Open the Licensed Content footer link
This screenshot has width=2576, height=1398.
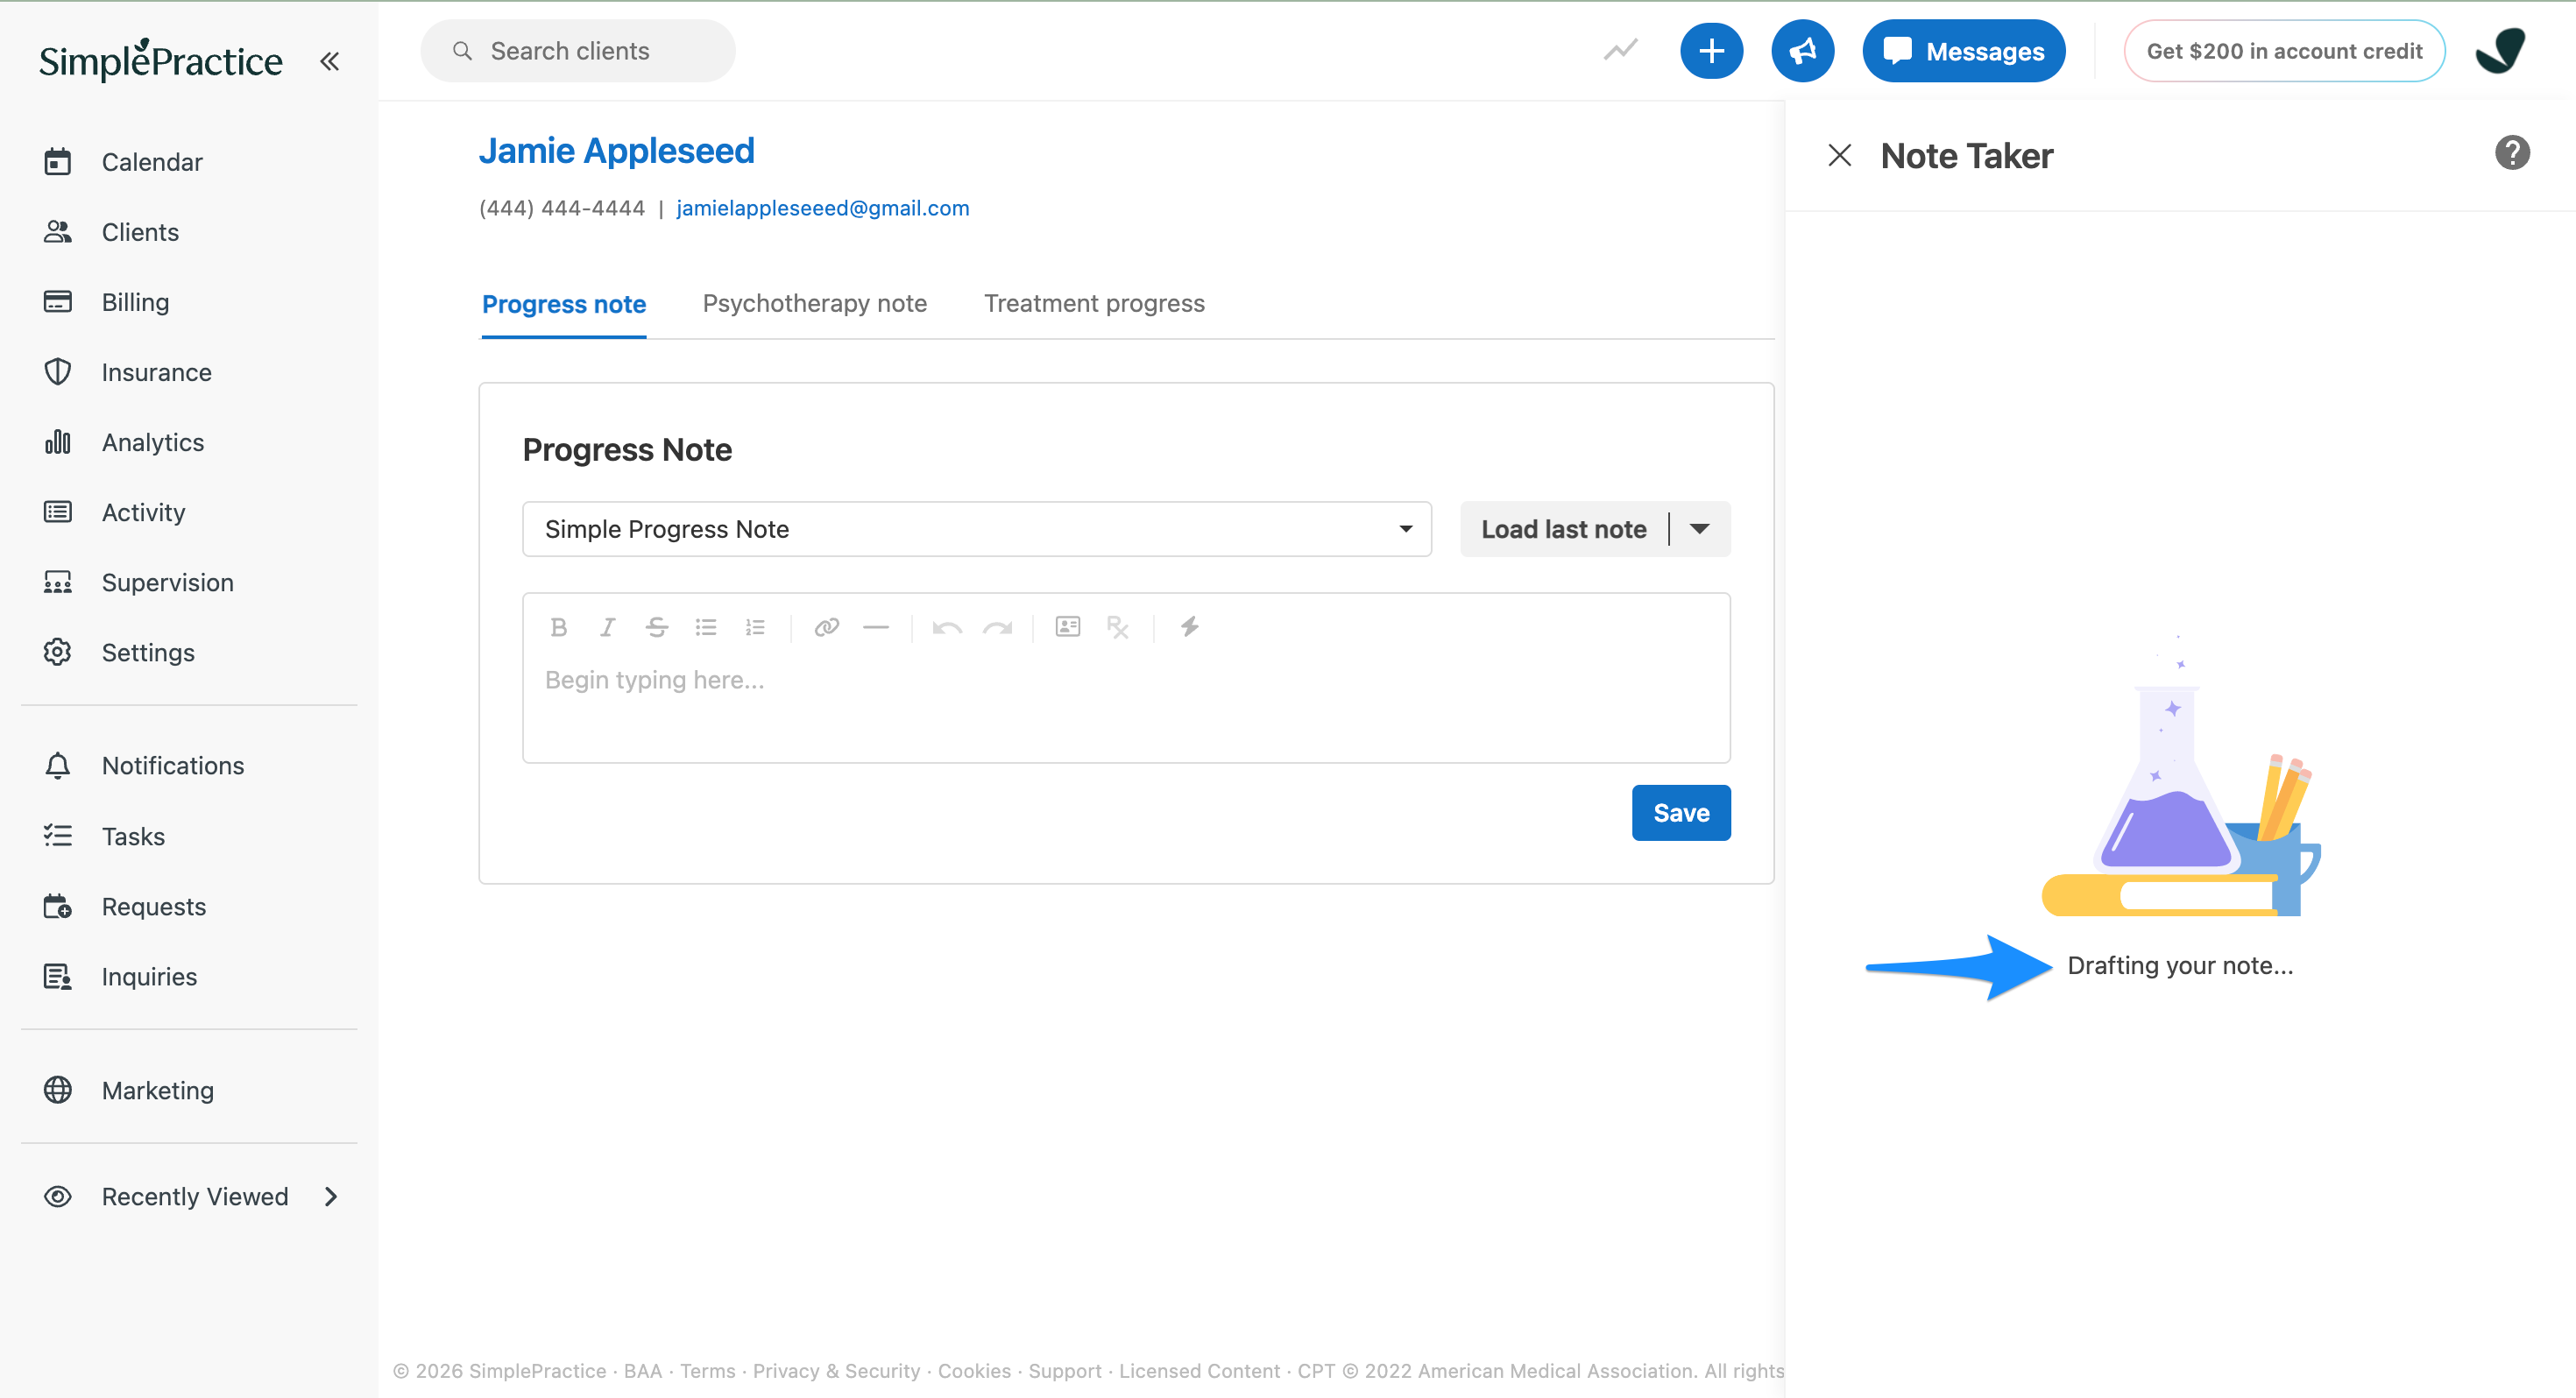[x=1199, y=1371]
